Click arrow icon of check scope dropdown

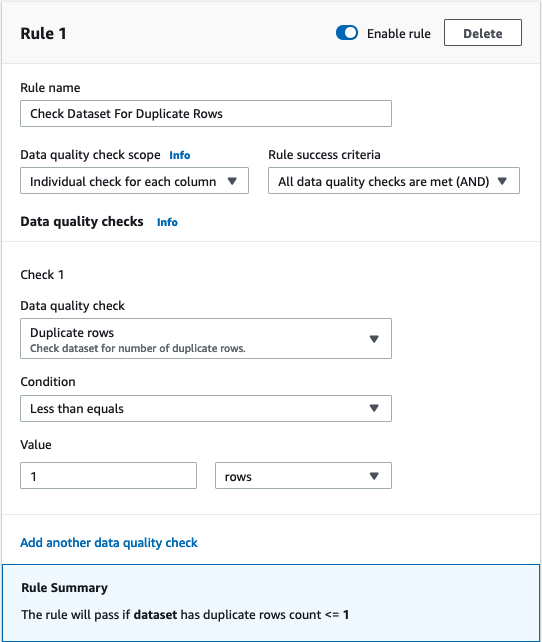232,181
